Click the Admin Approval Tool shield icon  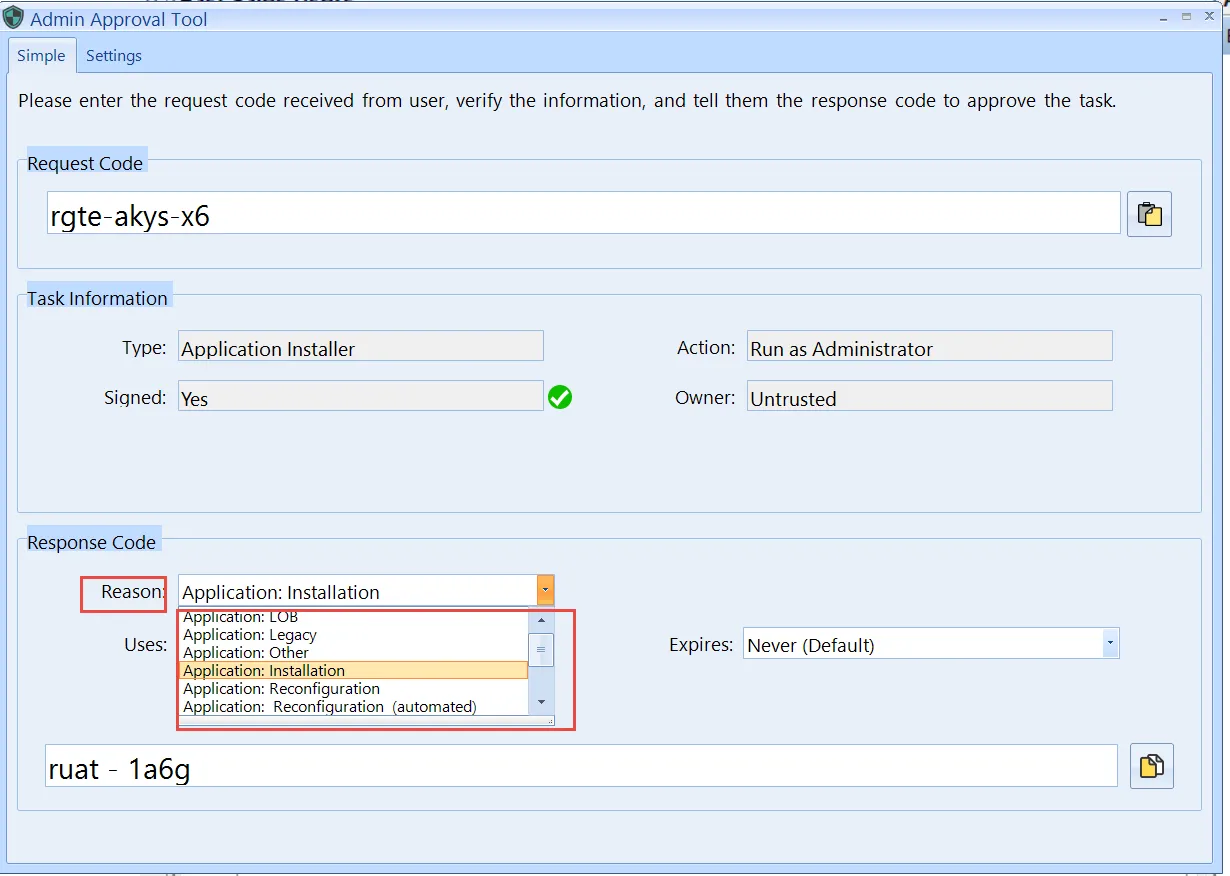[x=14, y=18]
